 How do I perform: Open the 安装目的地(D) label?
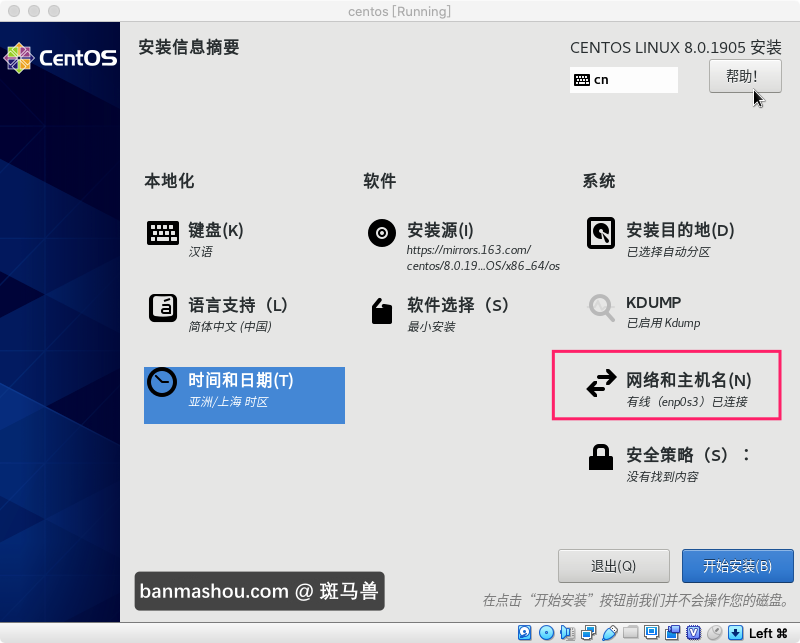(680, 230)
